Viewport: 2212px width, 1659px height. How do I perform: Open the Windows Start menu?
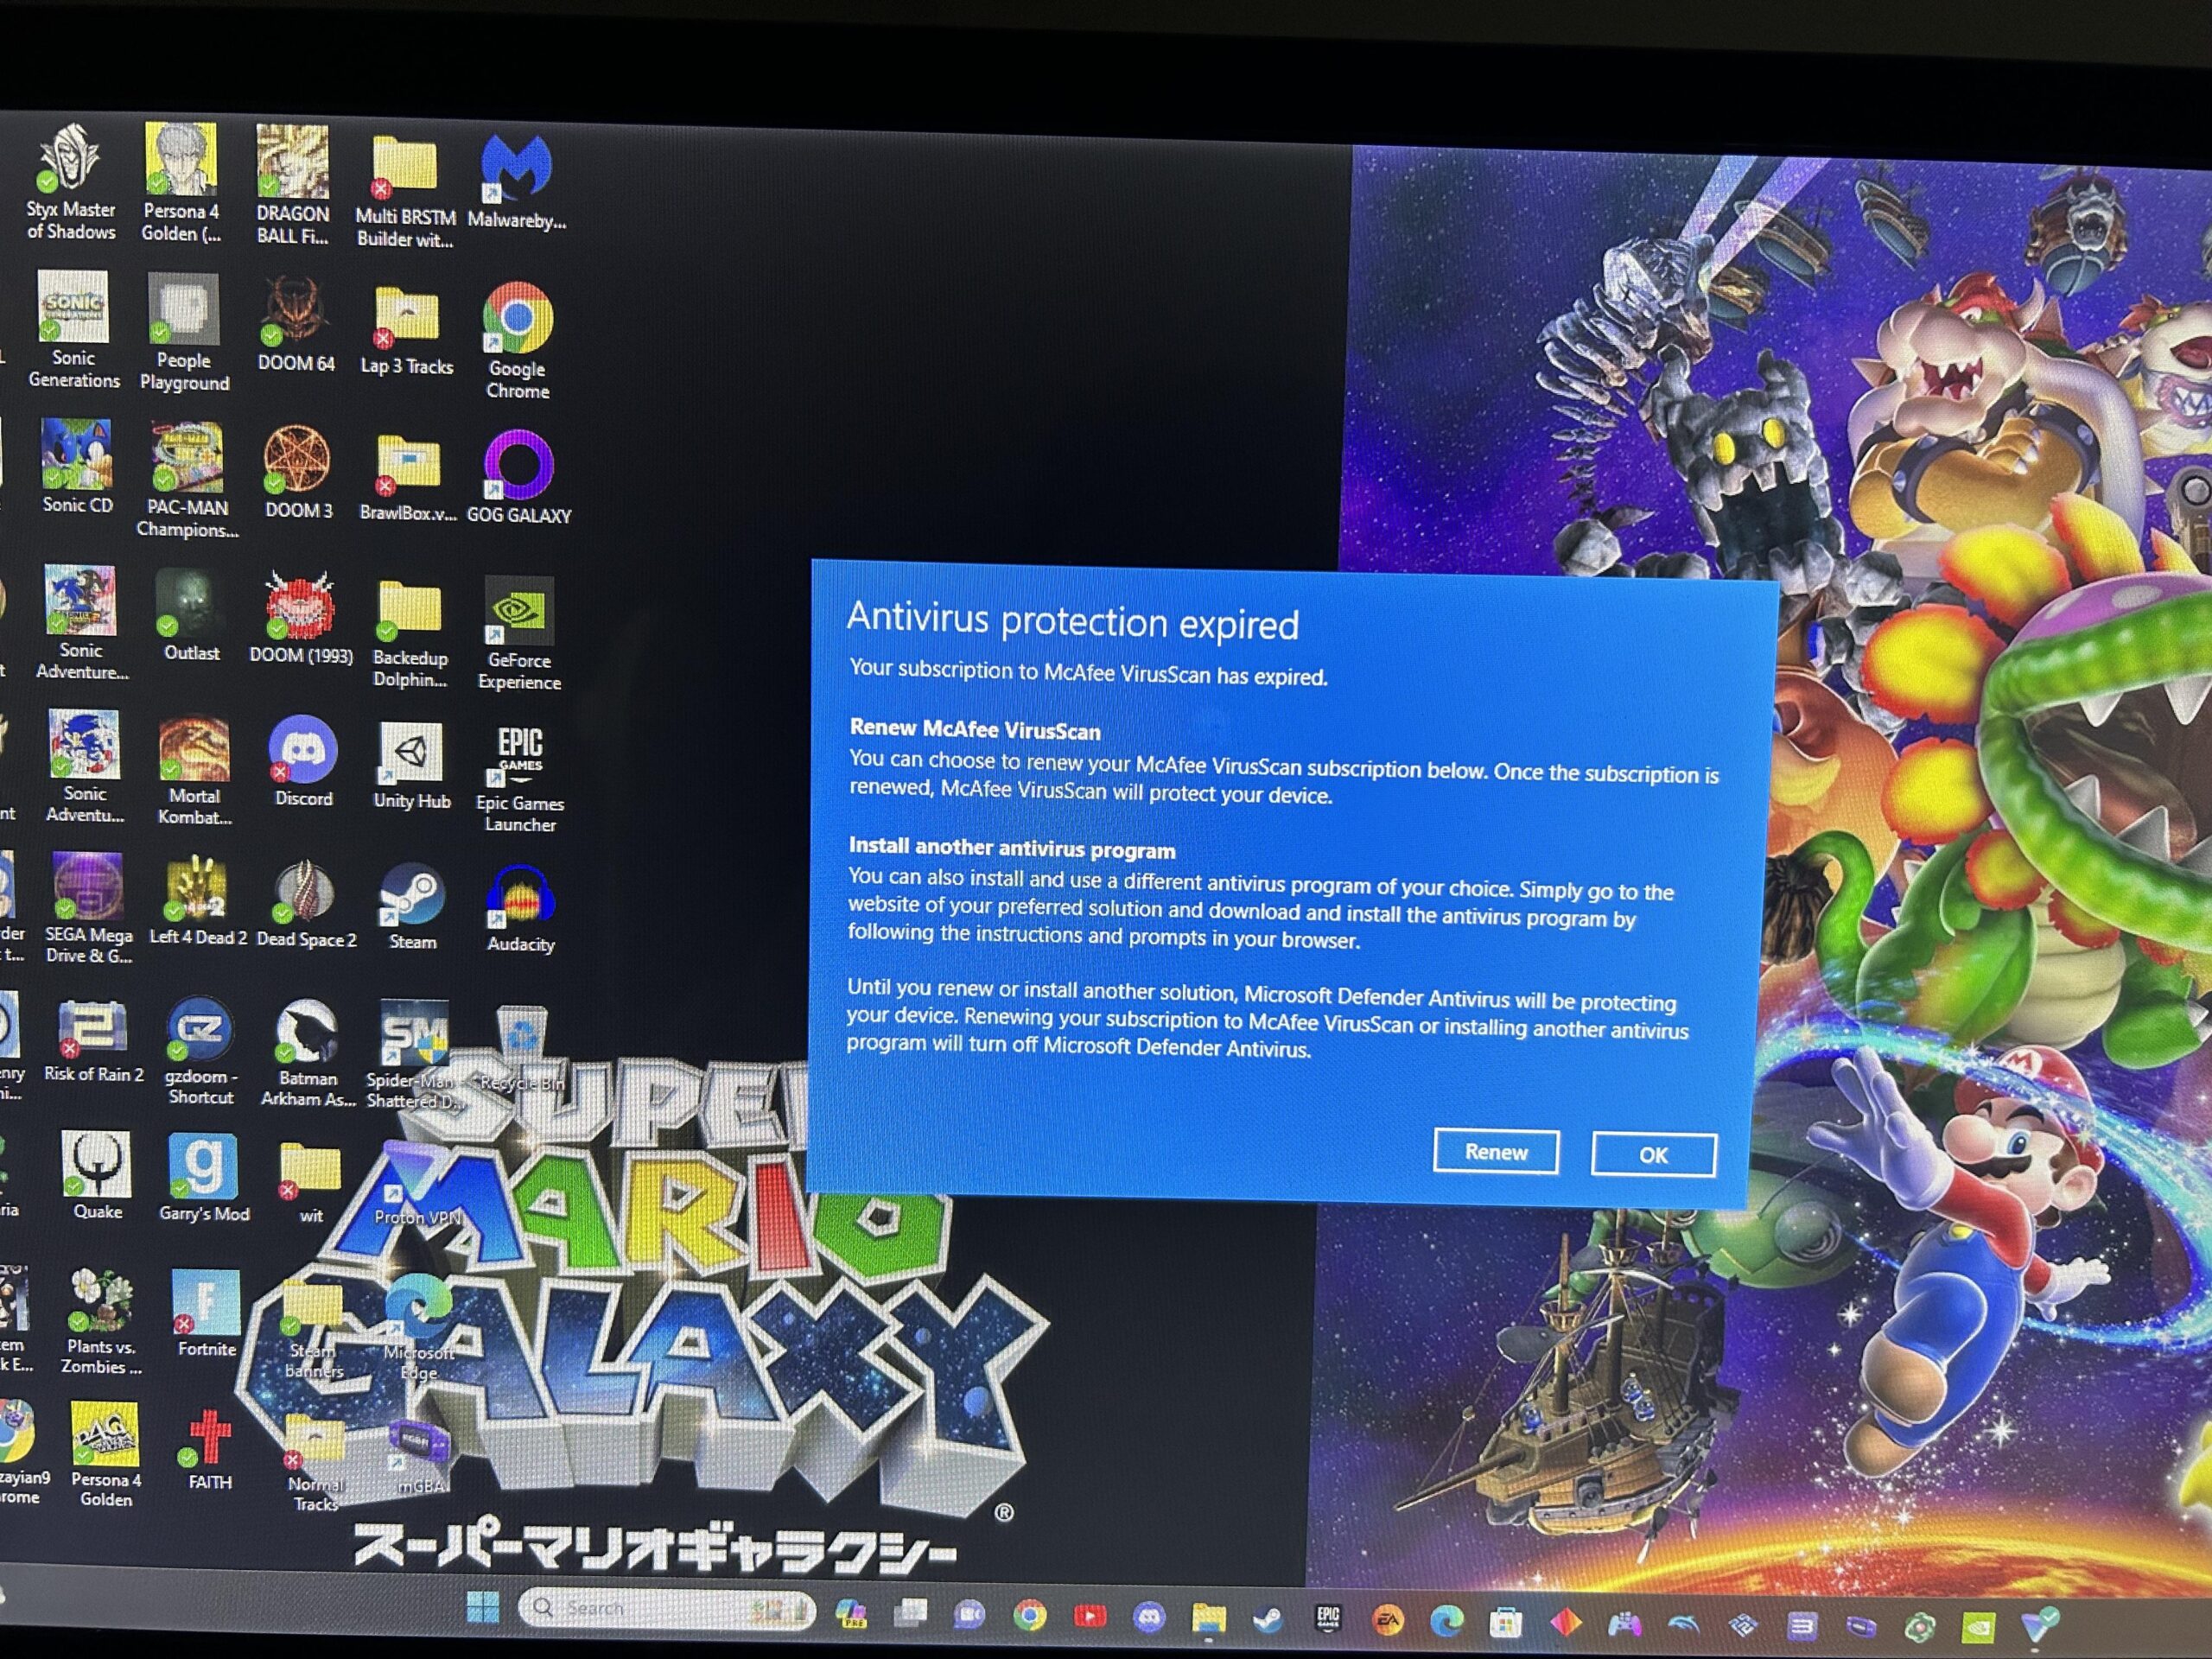coord(483,1608)
